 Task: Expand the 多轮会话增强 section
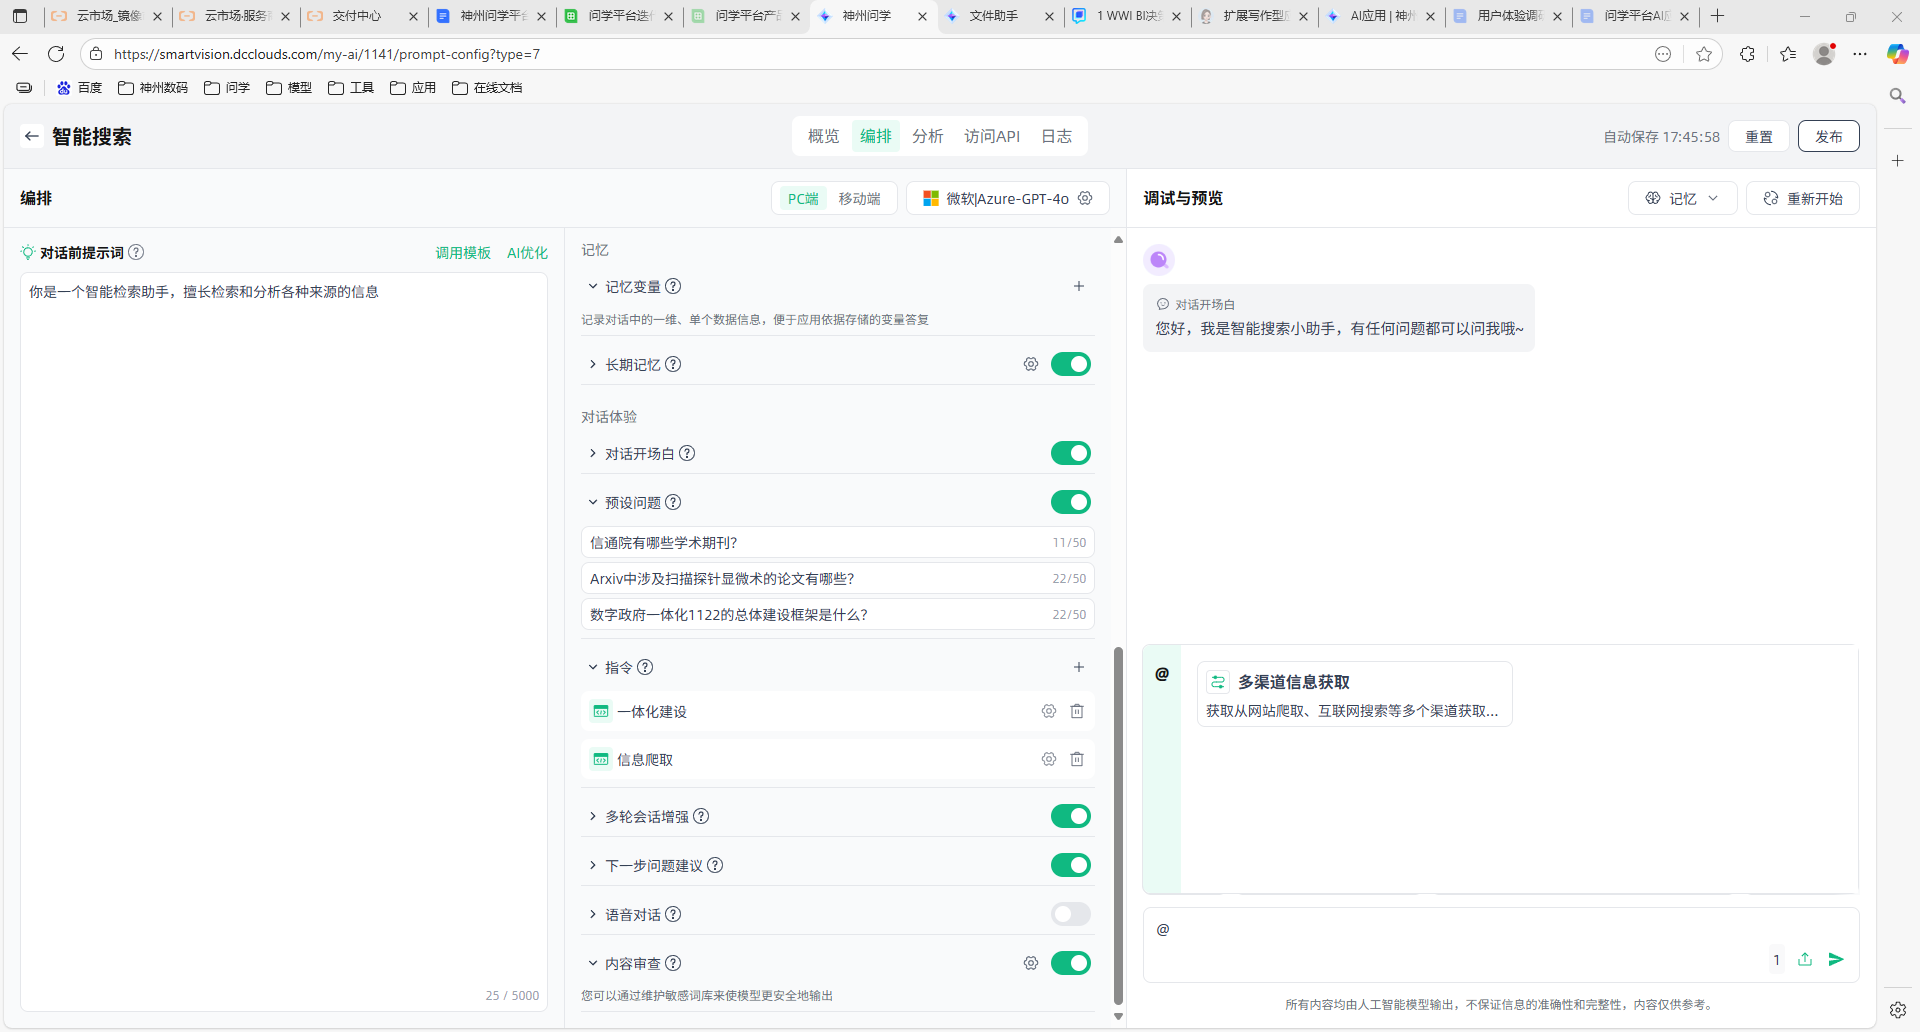pos(592,816)
